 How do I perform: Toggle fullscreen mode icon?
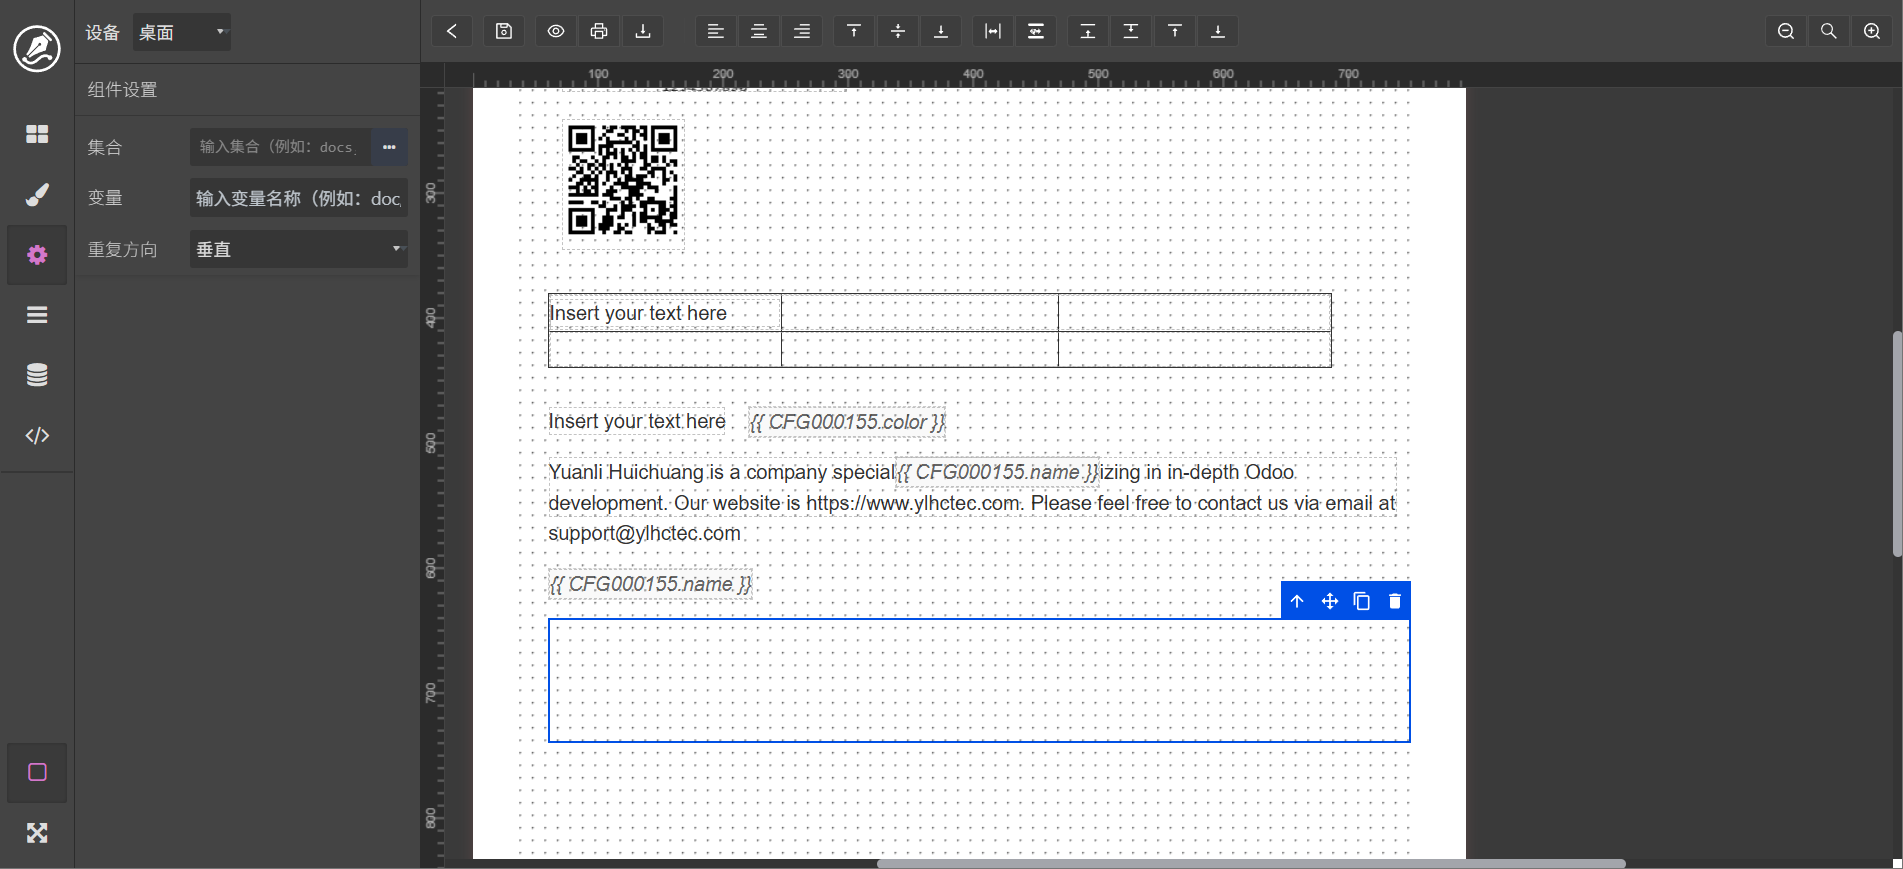(37, 833)
